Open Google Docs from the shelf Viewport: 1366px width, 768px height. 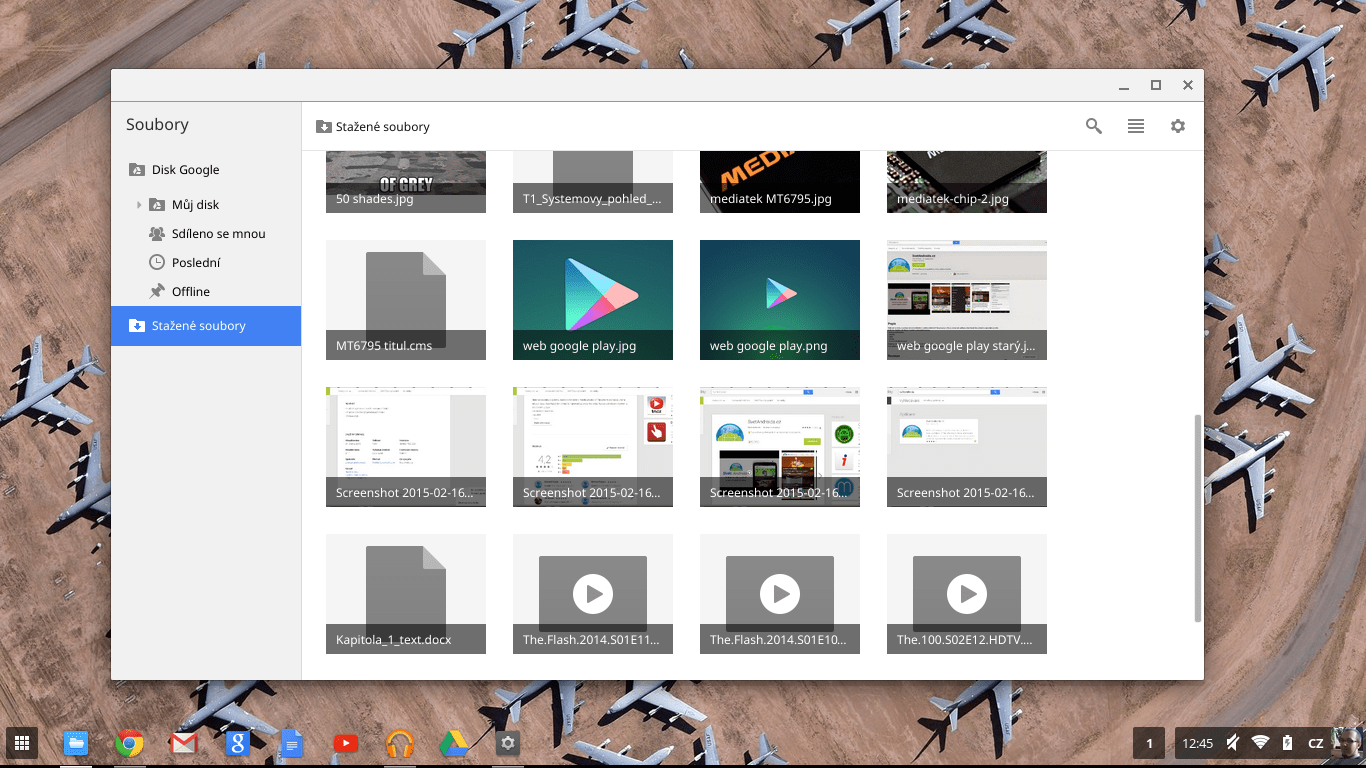coord(291,743)
